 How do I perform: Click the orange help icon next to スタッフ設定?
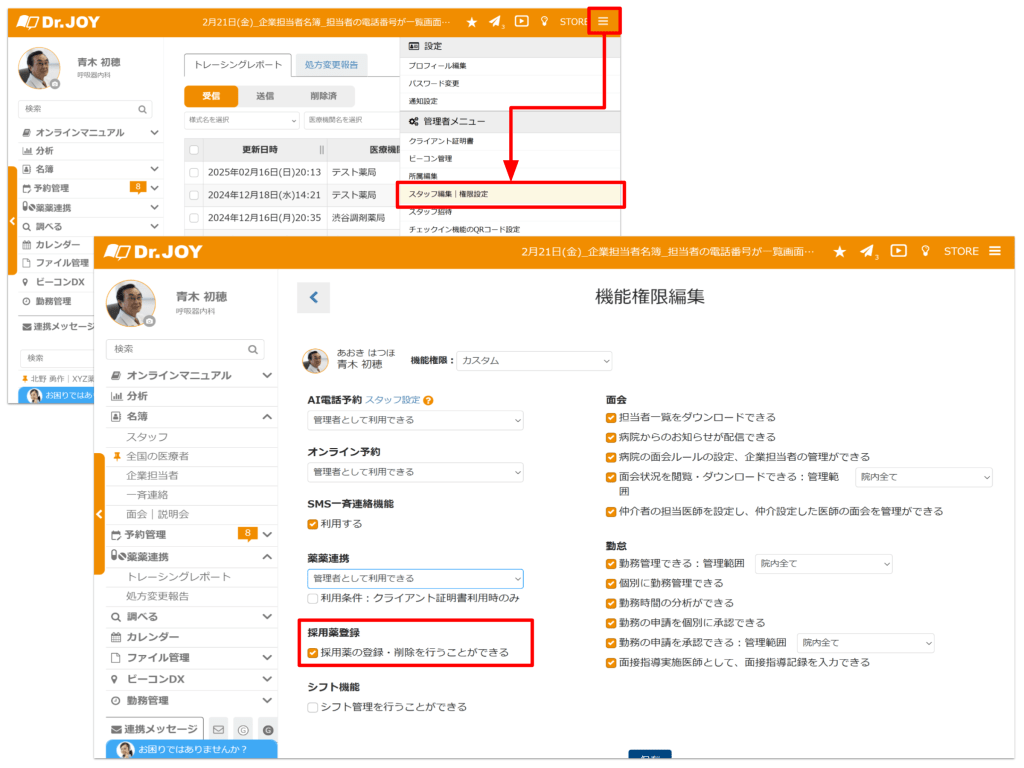click(x=428, y=400)
